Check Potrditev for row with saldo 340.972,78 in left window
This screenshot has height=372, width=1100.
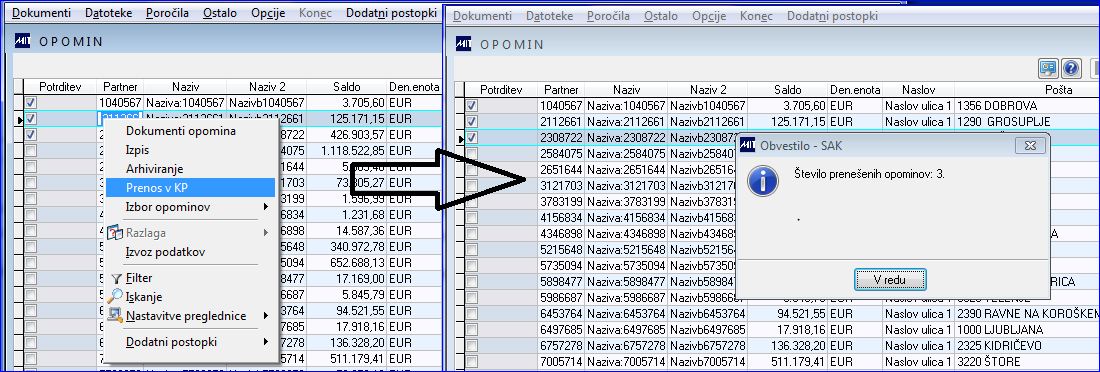click(x=31, y=247)
